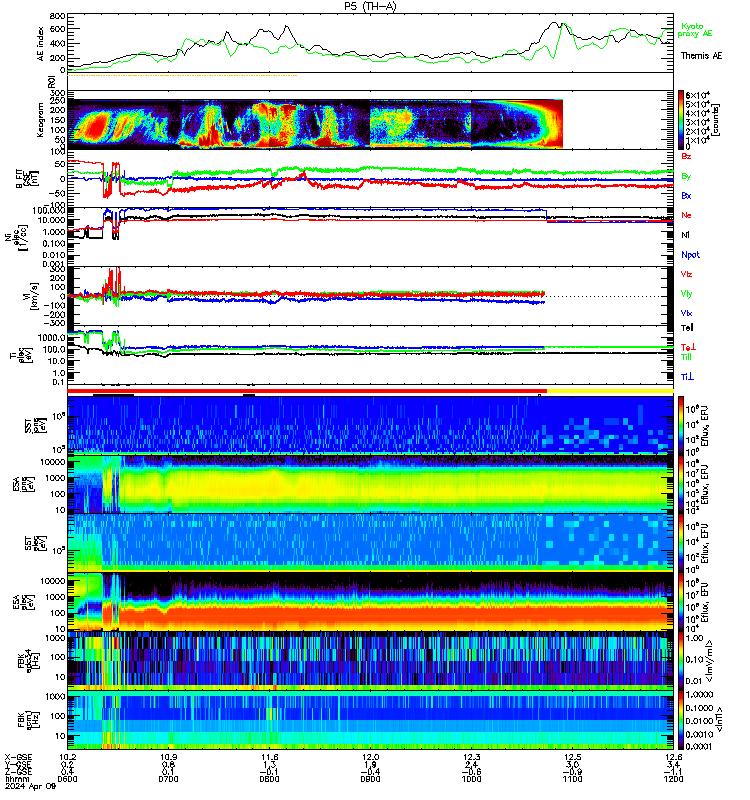Click the date label 2024 Apr 09

[x=30, y=786]
